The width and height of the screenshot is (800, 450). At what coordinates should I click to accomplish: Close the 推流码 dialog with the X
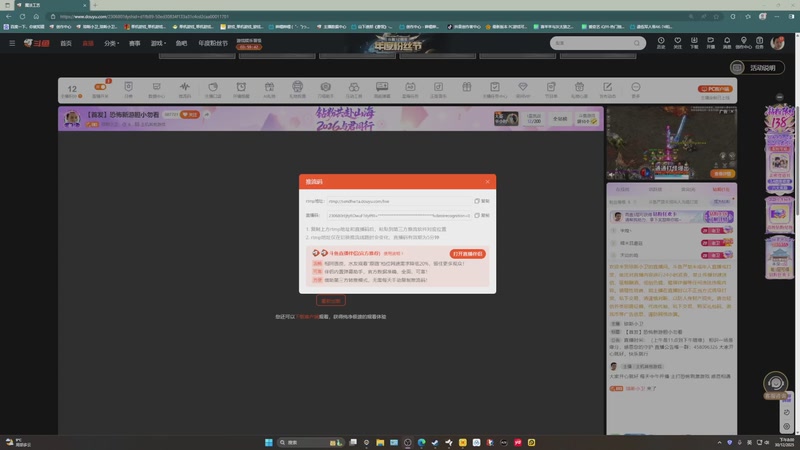pos(487,182)
